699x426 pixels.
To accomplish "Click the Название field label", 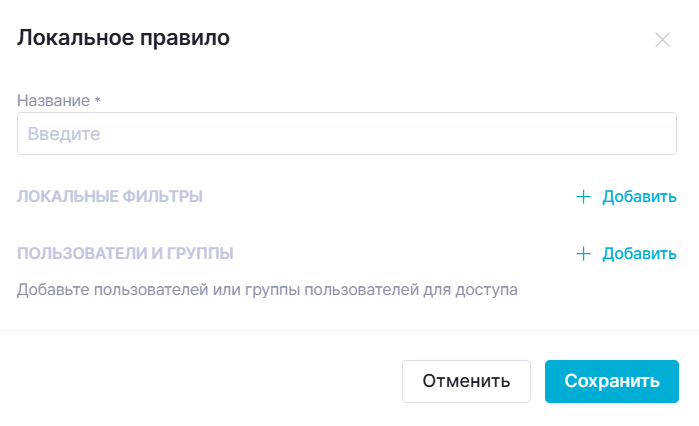I will (53, 100).
